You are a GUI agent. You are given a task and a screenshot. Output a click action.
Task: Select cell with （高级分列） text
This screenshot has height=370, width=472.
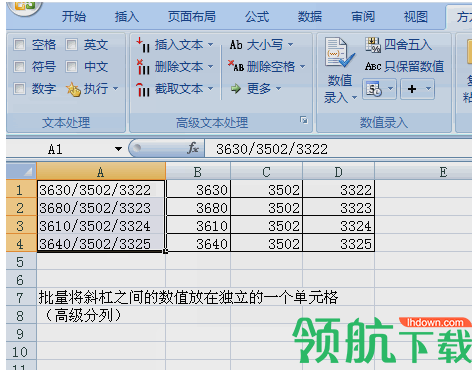[101, 316]
